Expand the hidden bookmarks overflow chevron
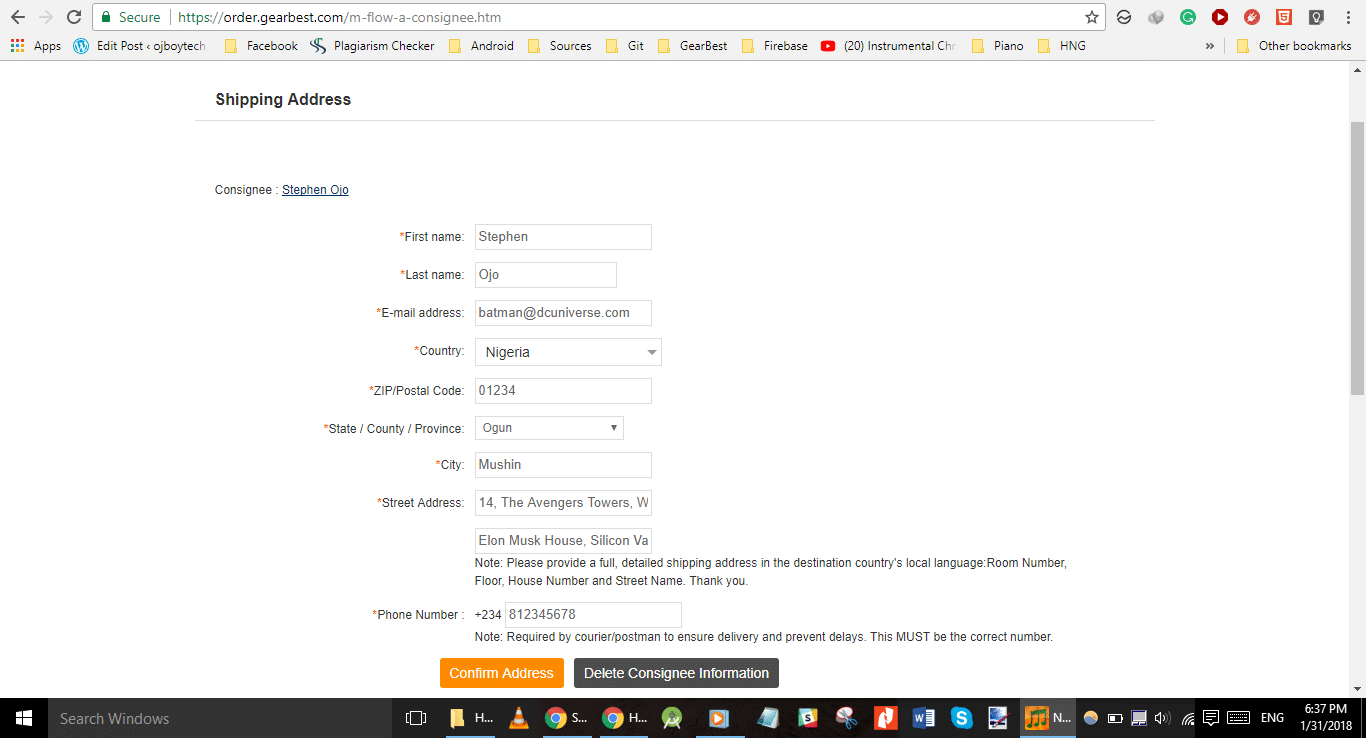Image resolution: width=1366 pixels, height=738 pixels. (1210, 46)
